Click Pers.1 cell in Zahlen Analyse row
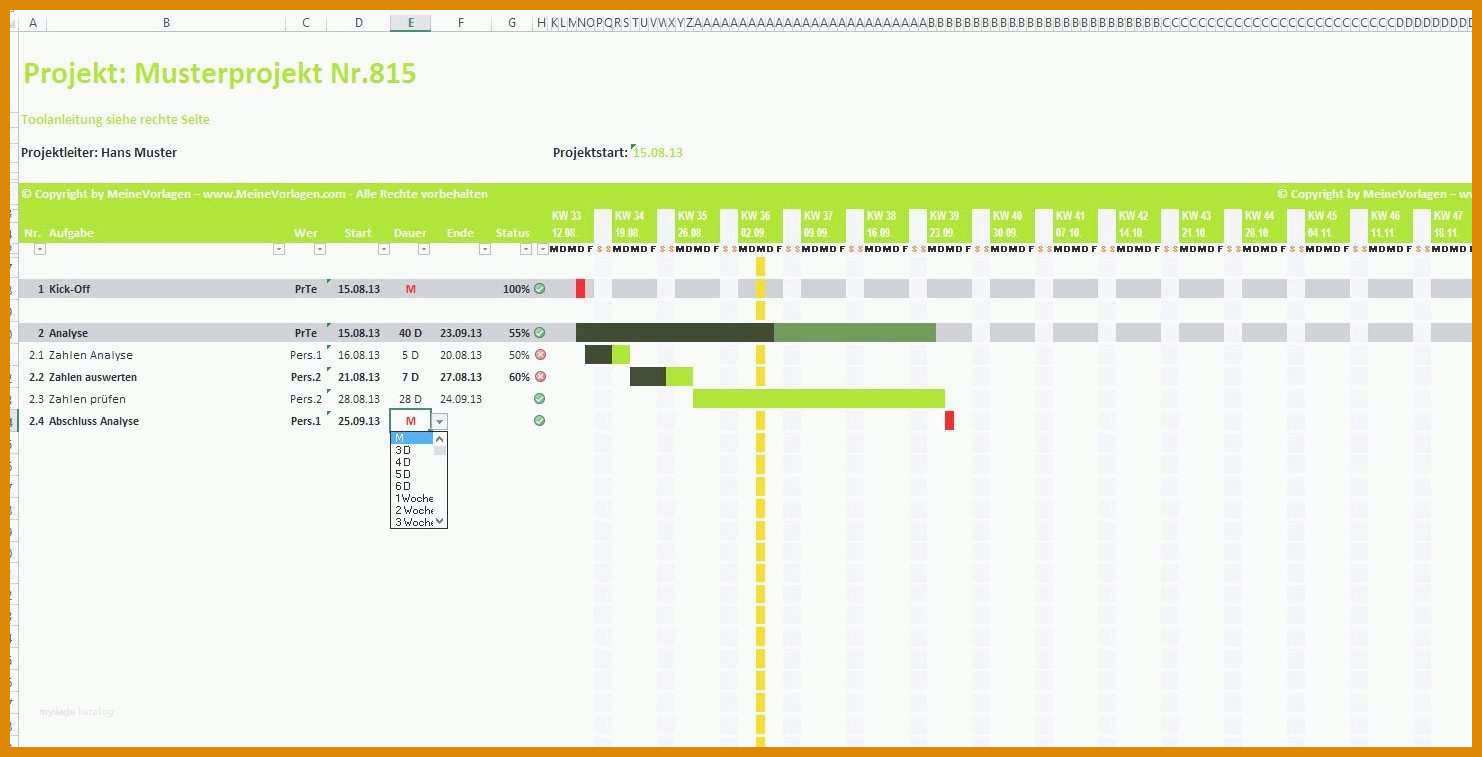 point(306,355)
